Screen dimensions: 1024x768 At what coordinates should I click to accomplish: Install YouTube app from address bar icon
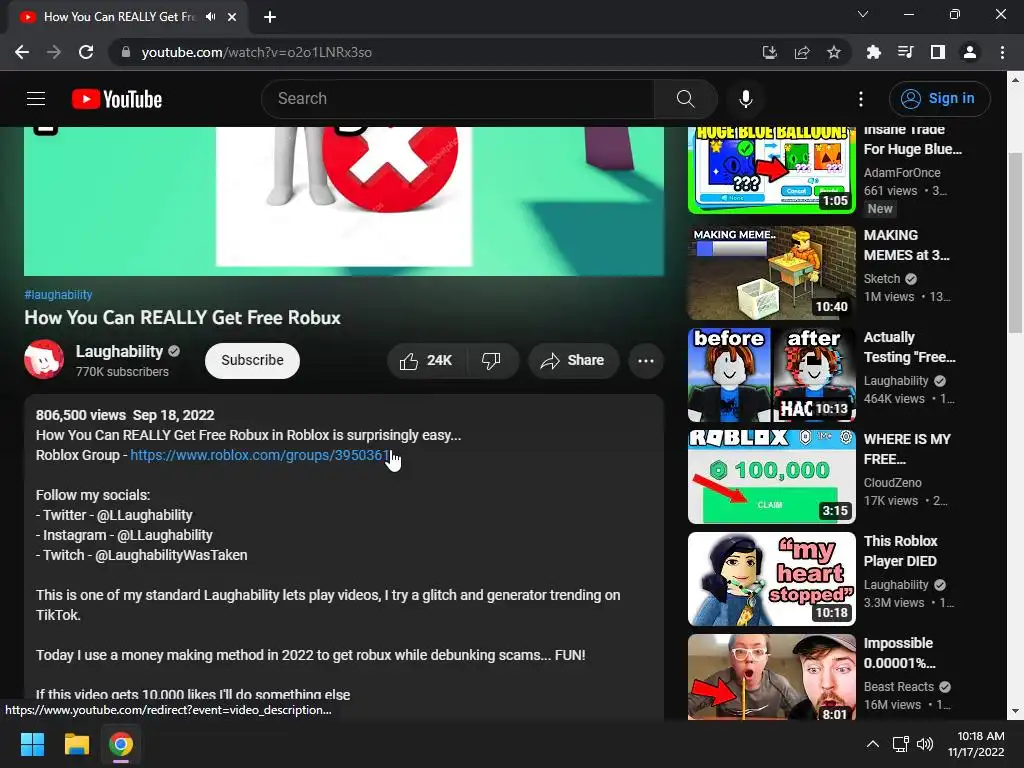(770, 52)
